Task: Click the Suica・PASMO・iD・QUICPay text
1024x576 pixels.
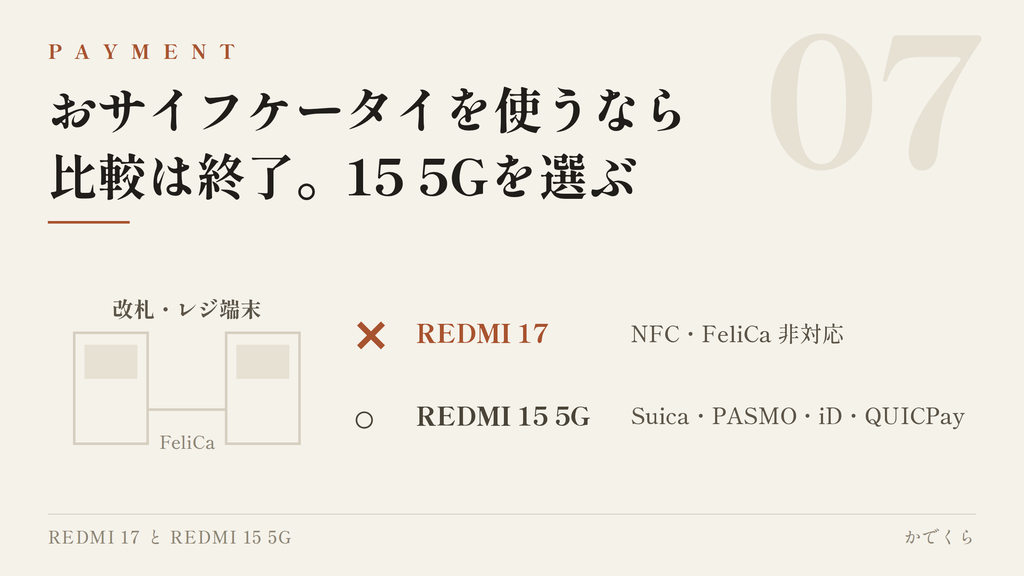Action: [798, 417]
